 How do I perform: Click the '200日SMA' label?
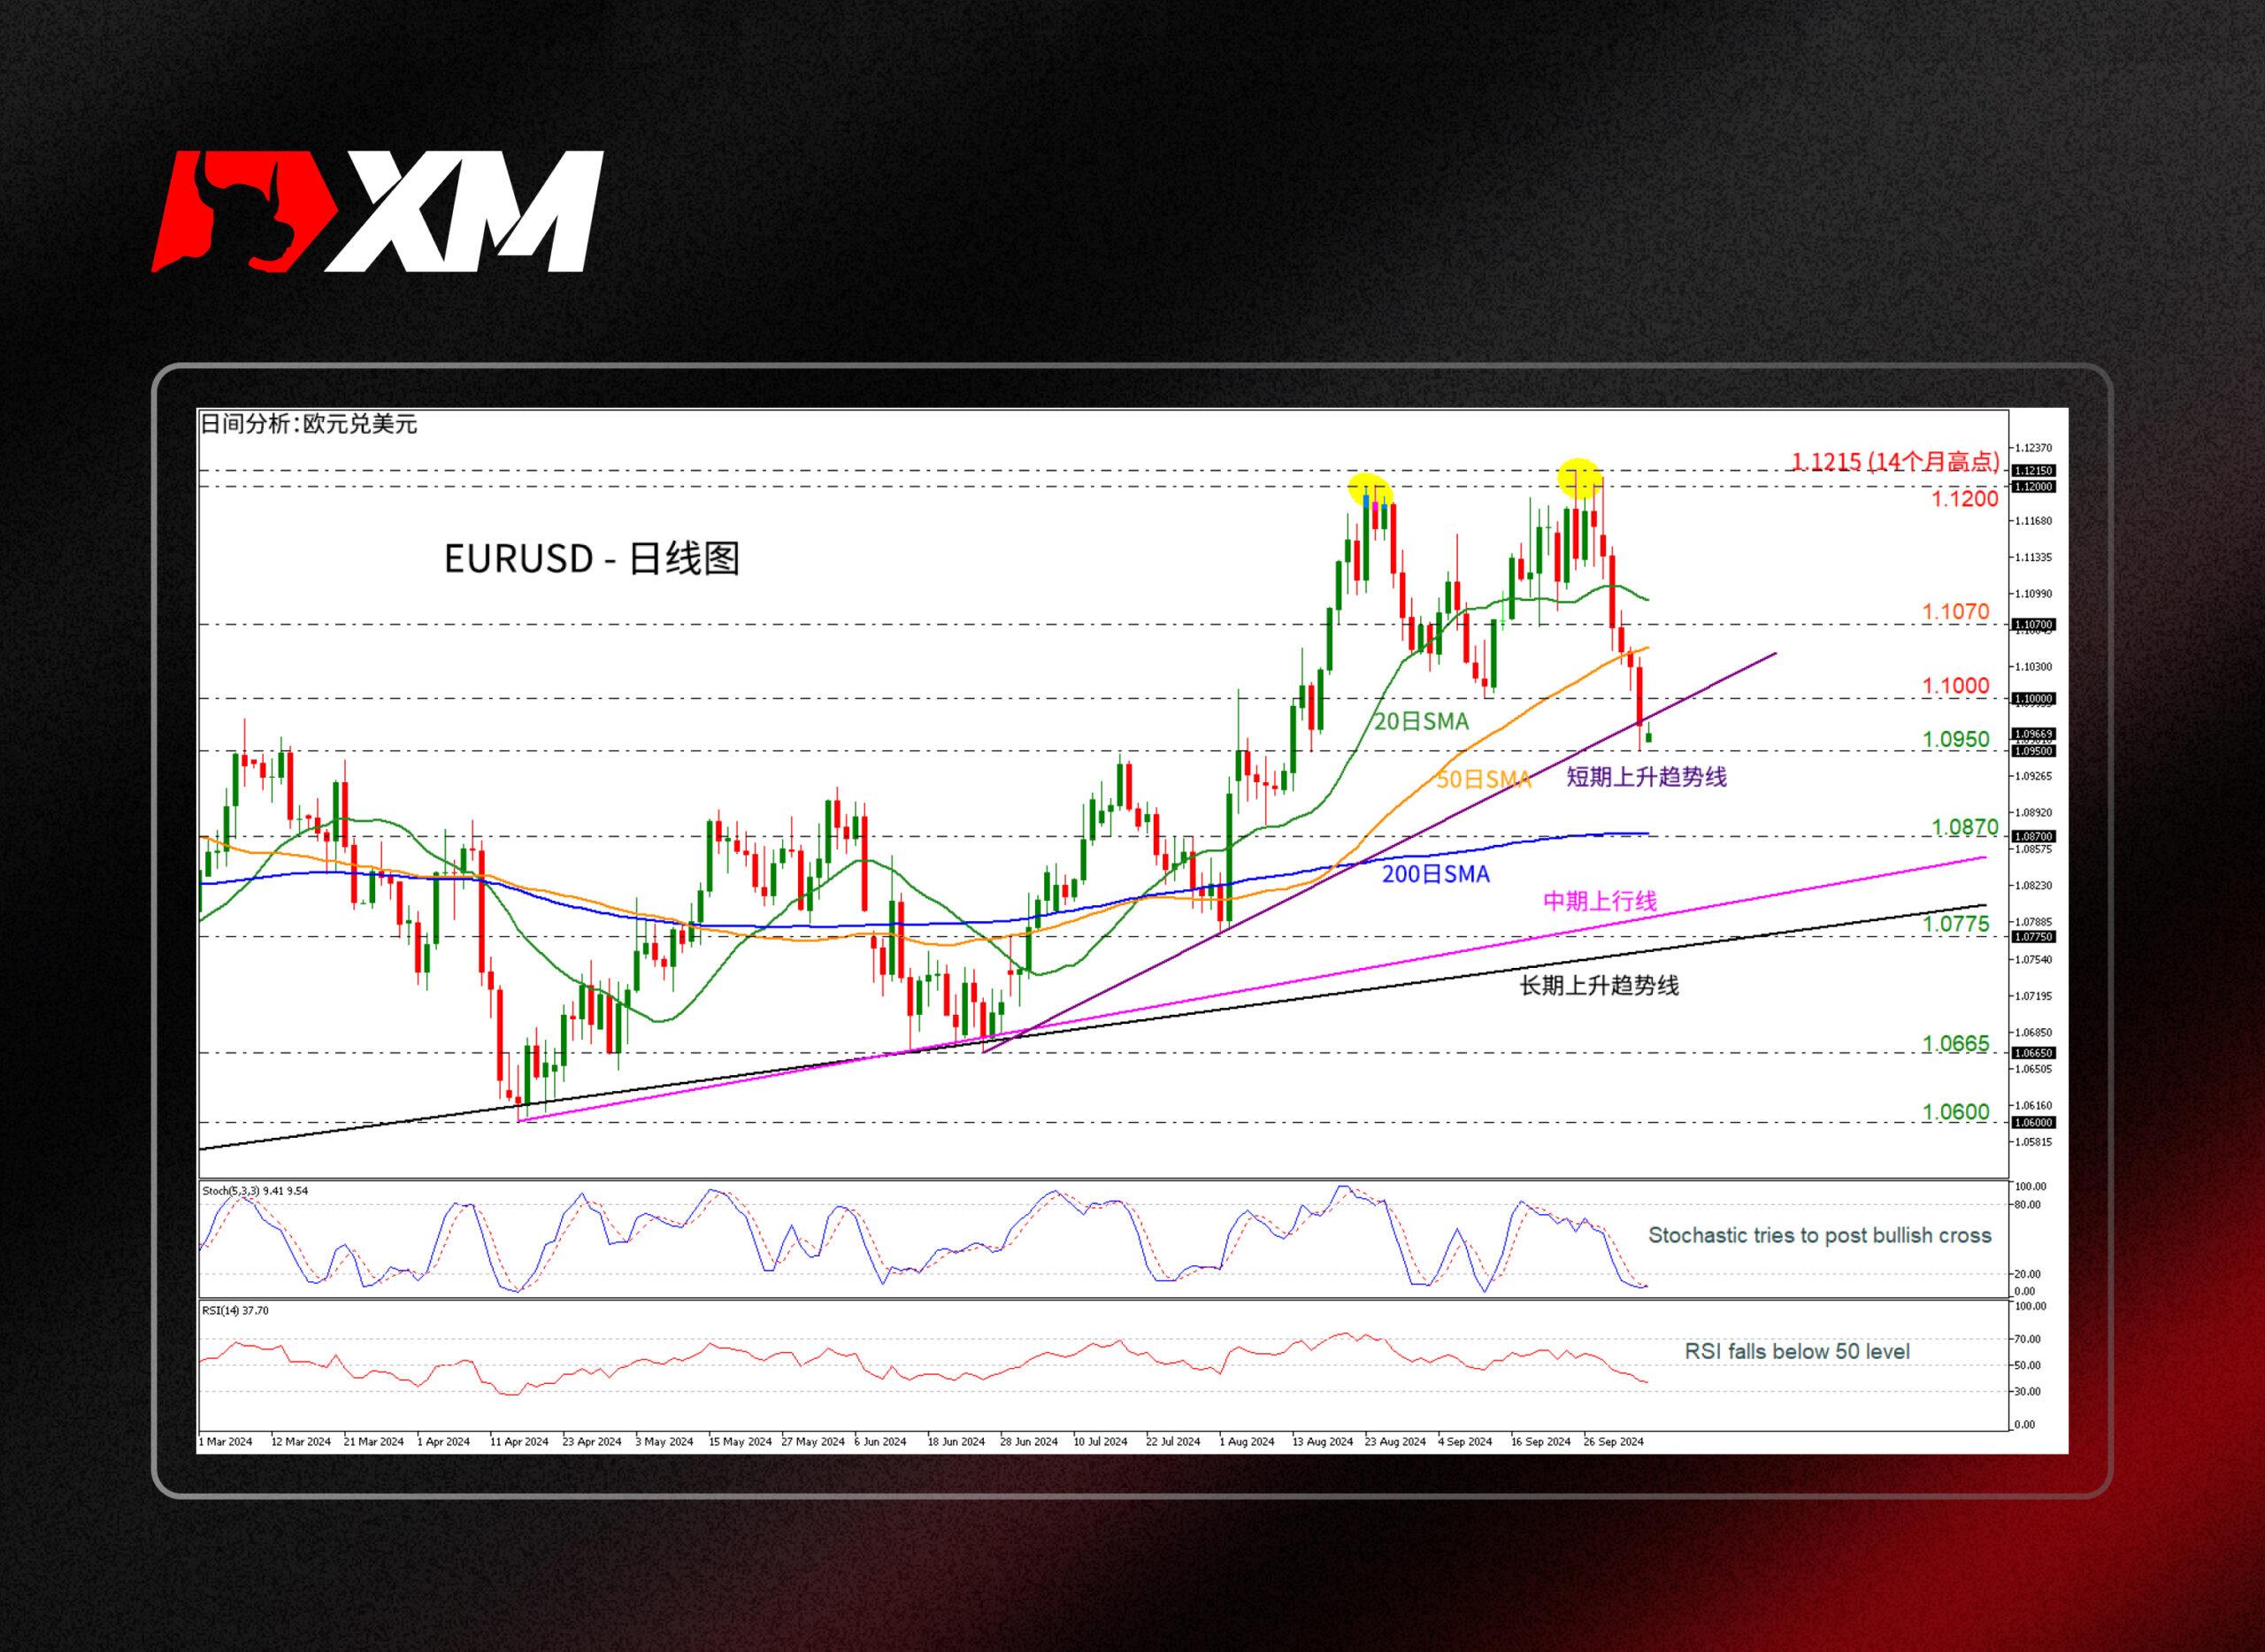click(x=1435, y=874)
